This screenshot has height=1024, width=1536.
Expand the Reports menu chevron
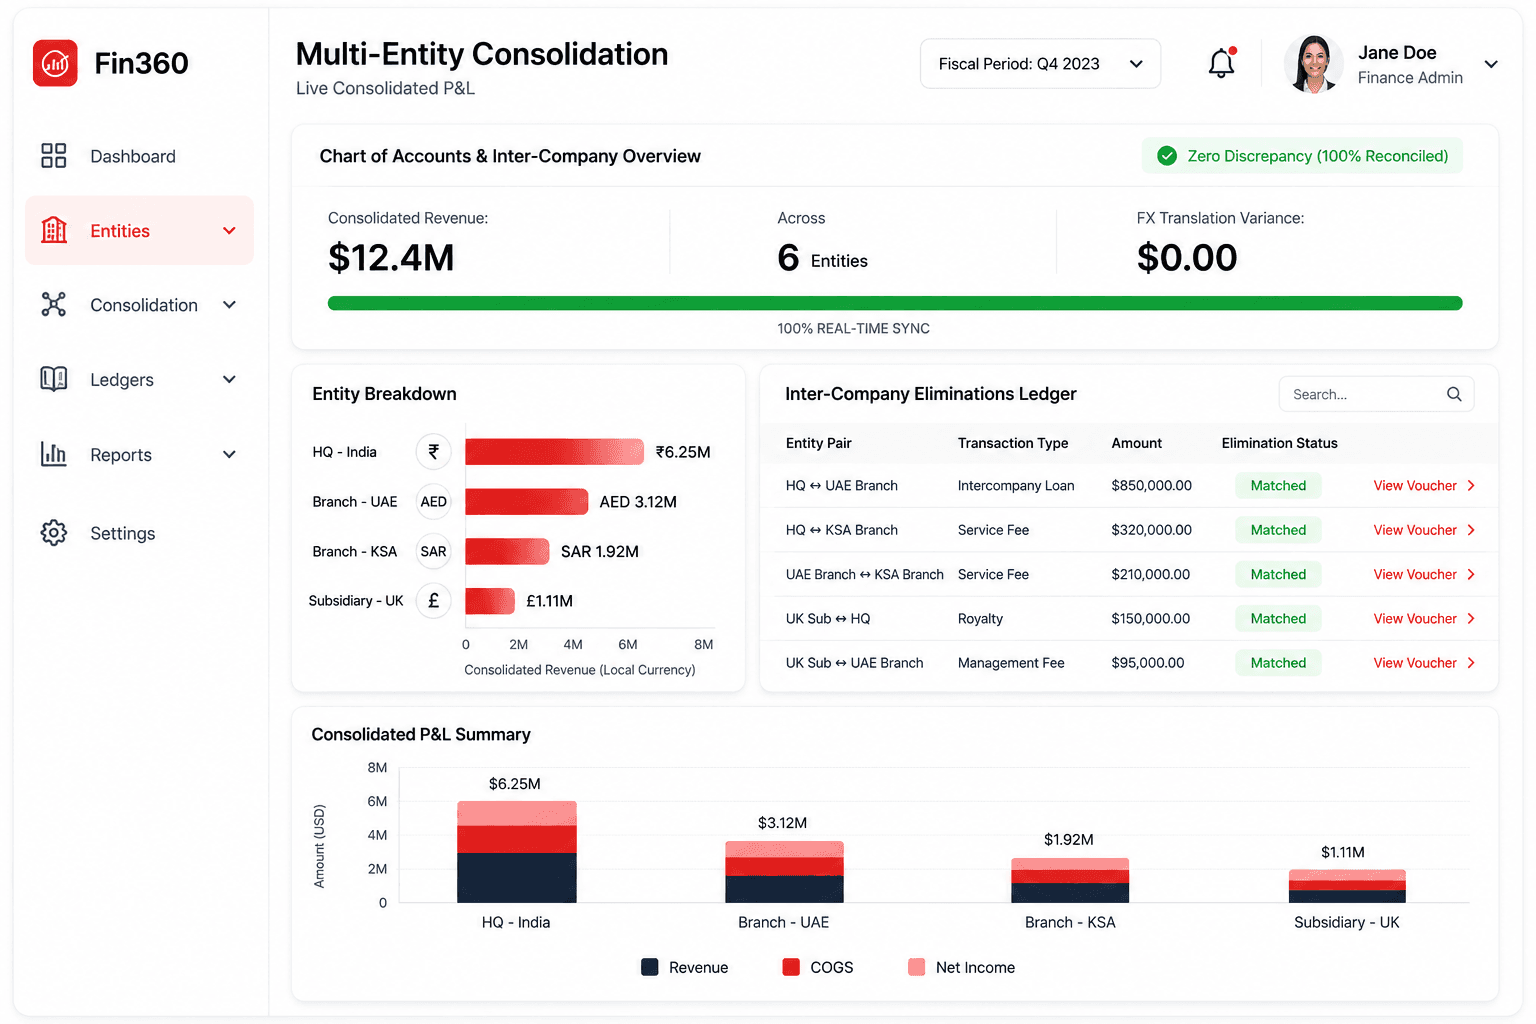point(229,455)
